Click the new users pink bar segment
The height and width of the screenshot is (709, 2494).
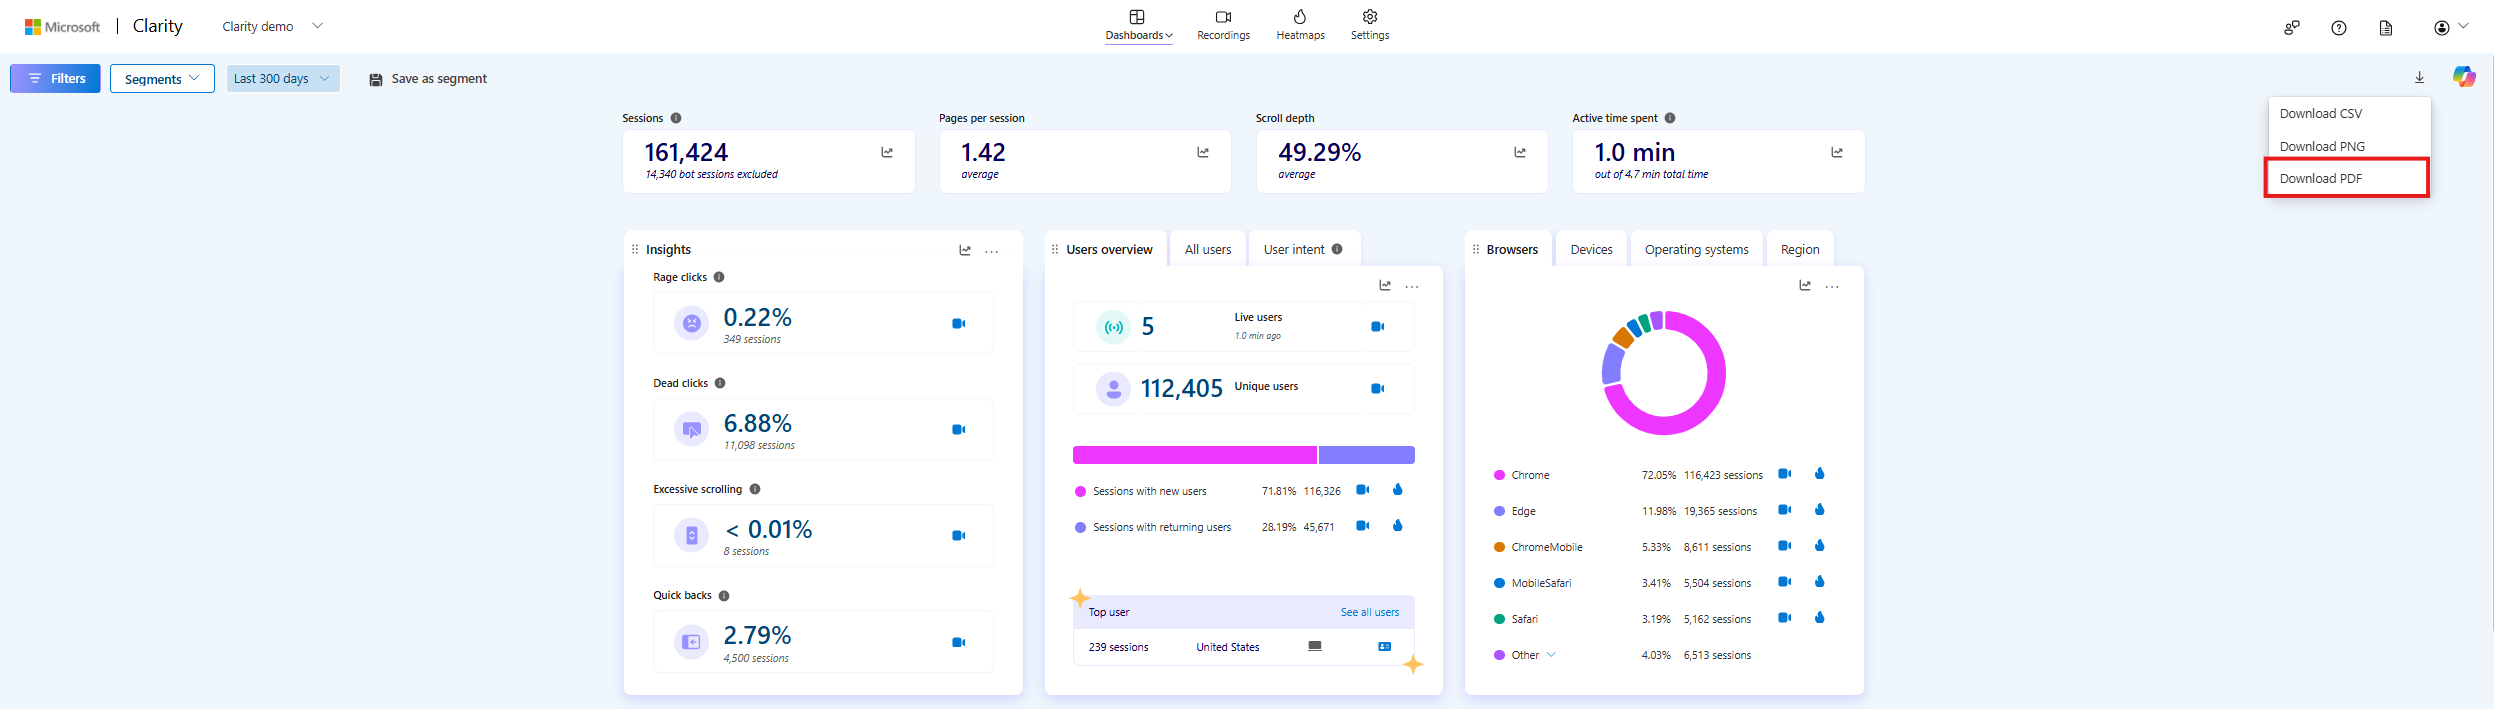pos(1195,455)
